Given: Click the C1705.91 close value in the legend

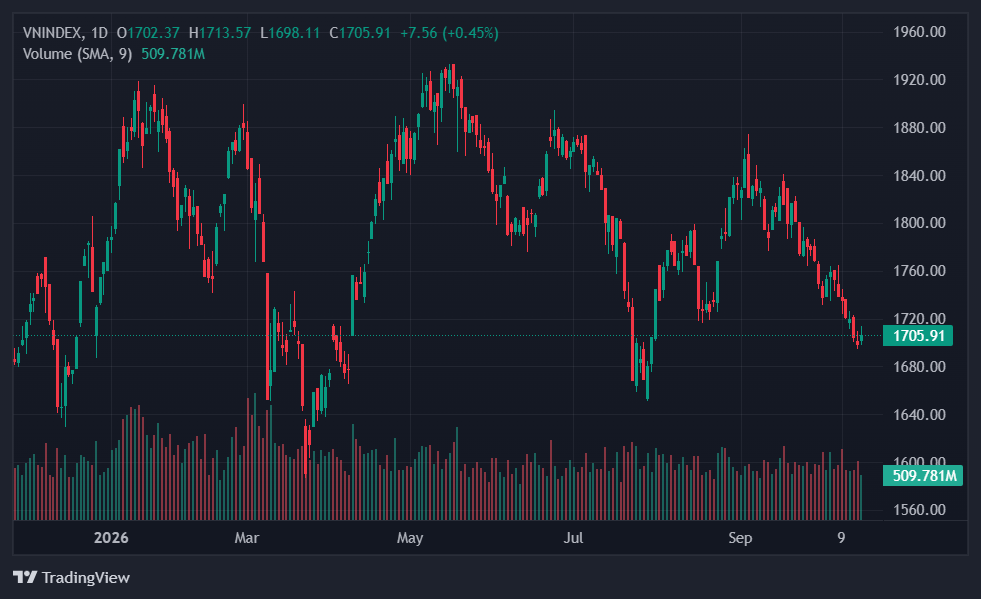Looking at the screenshot, I should point(360,33).
